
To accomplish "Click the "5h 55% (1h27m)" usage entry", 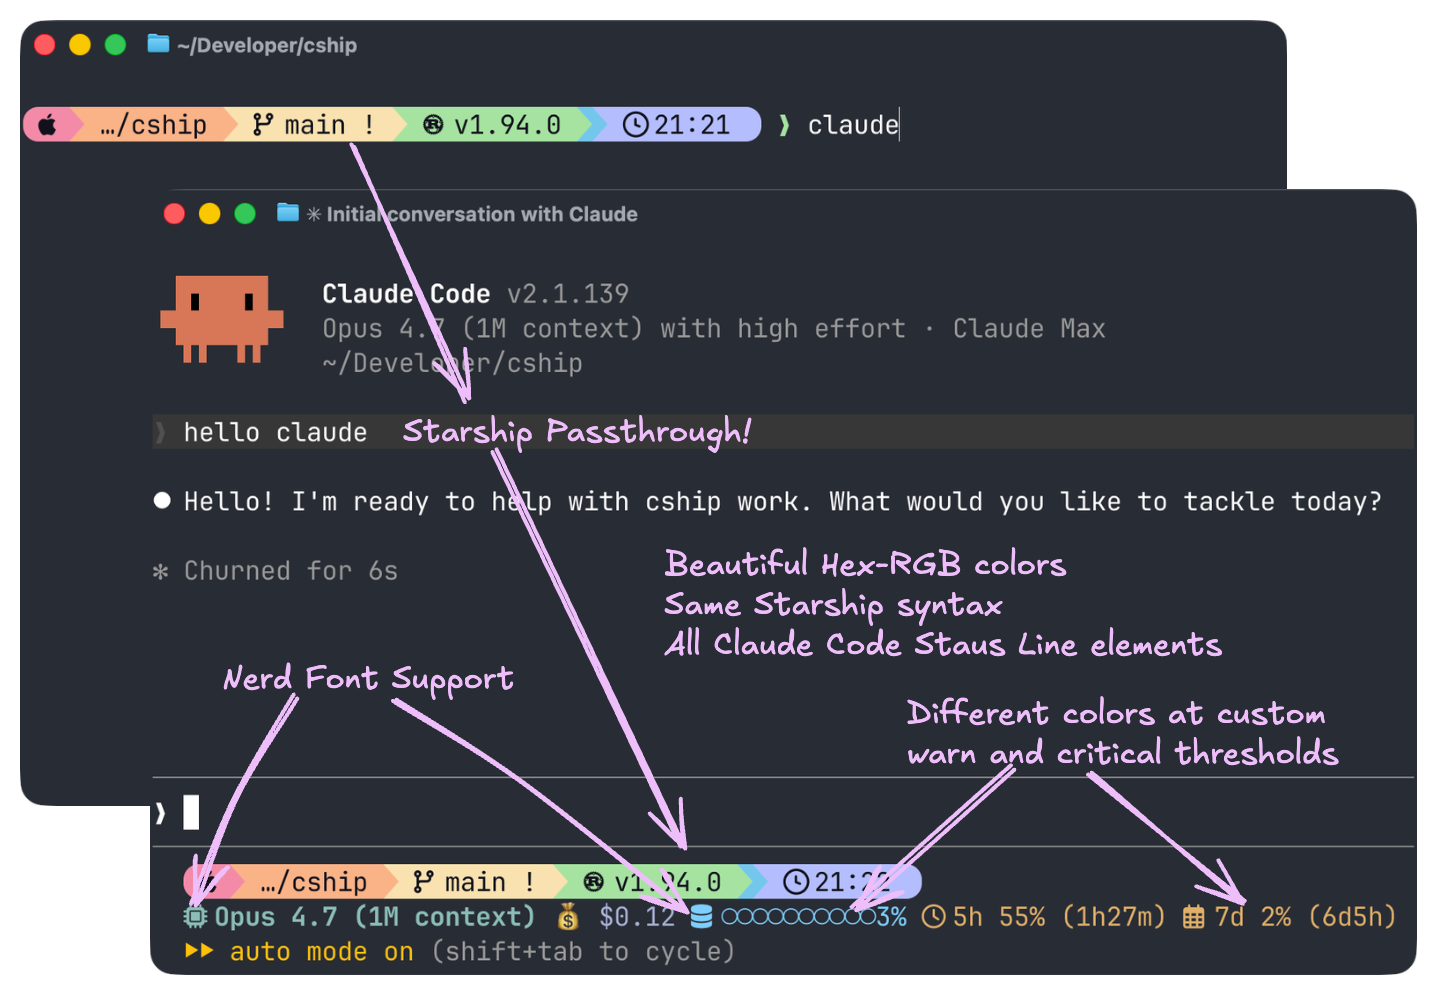I will [x=1059, y=917].
